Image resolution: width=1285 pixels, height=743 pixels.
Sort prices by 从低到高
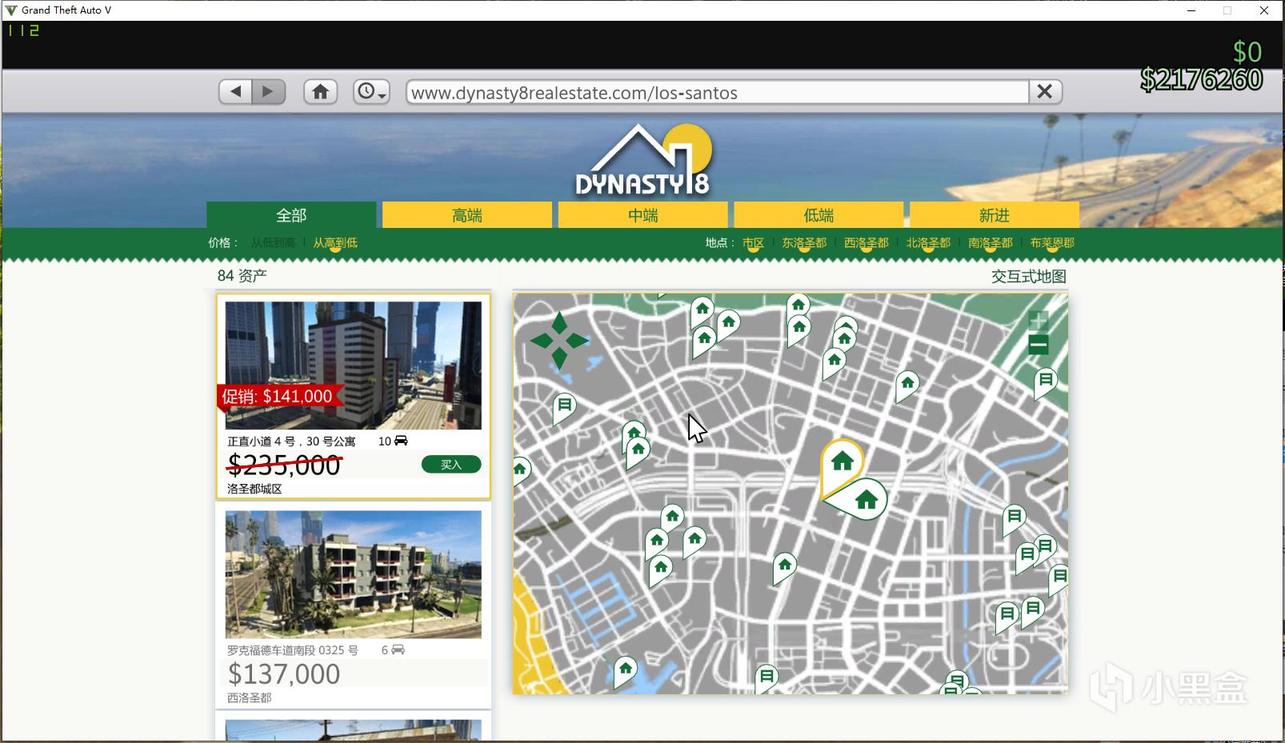pos(273,243)
